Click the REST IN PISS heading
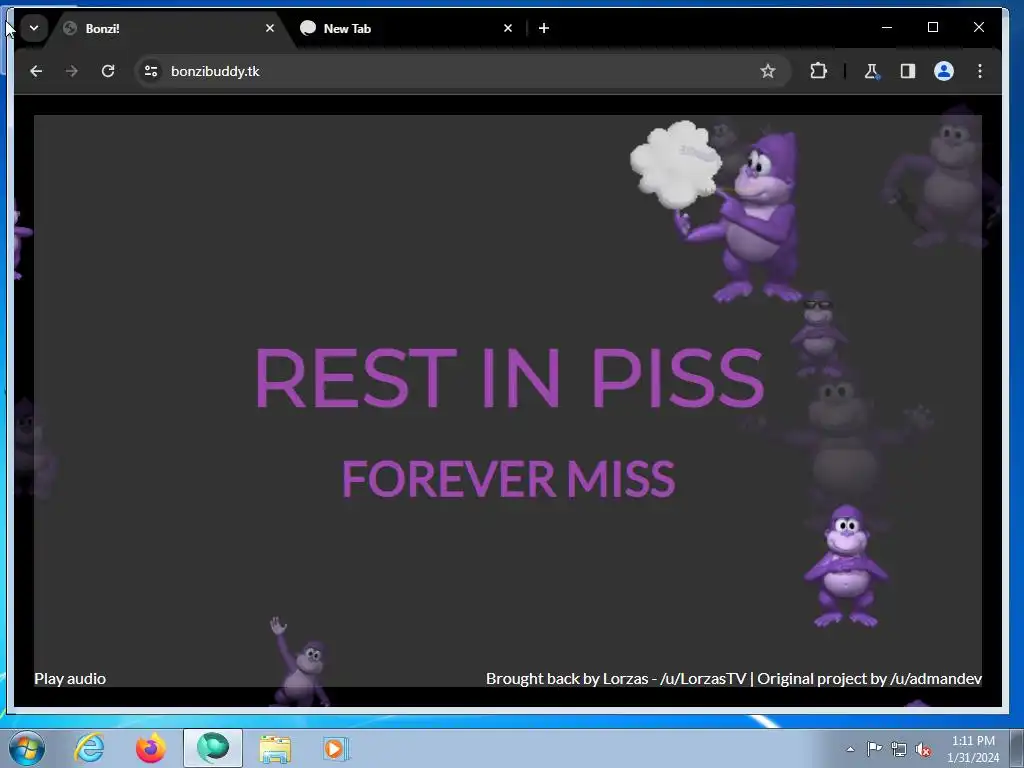Viewport: 1024px width, 768px height. (509, 378)
